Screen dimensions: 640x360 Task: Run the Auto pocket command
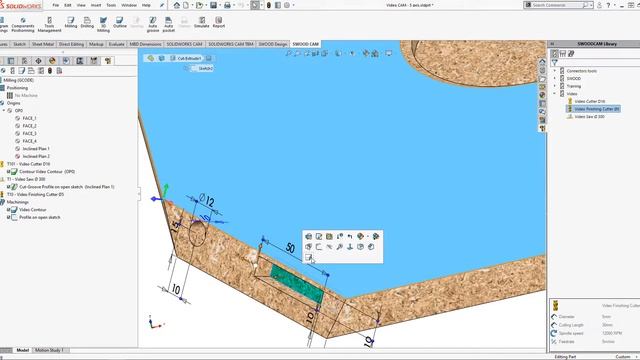pyautogui.click(x=169, y=24)
